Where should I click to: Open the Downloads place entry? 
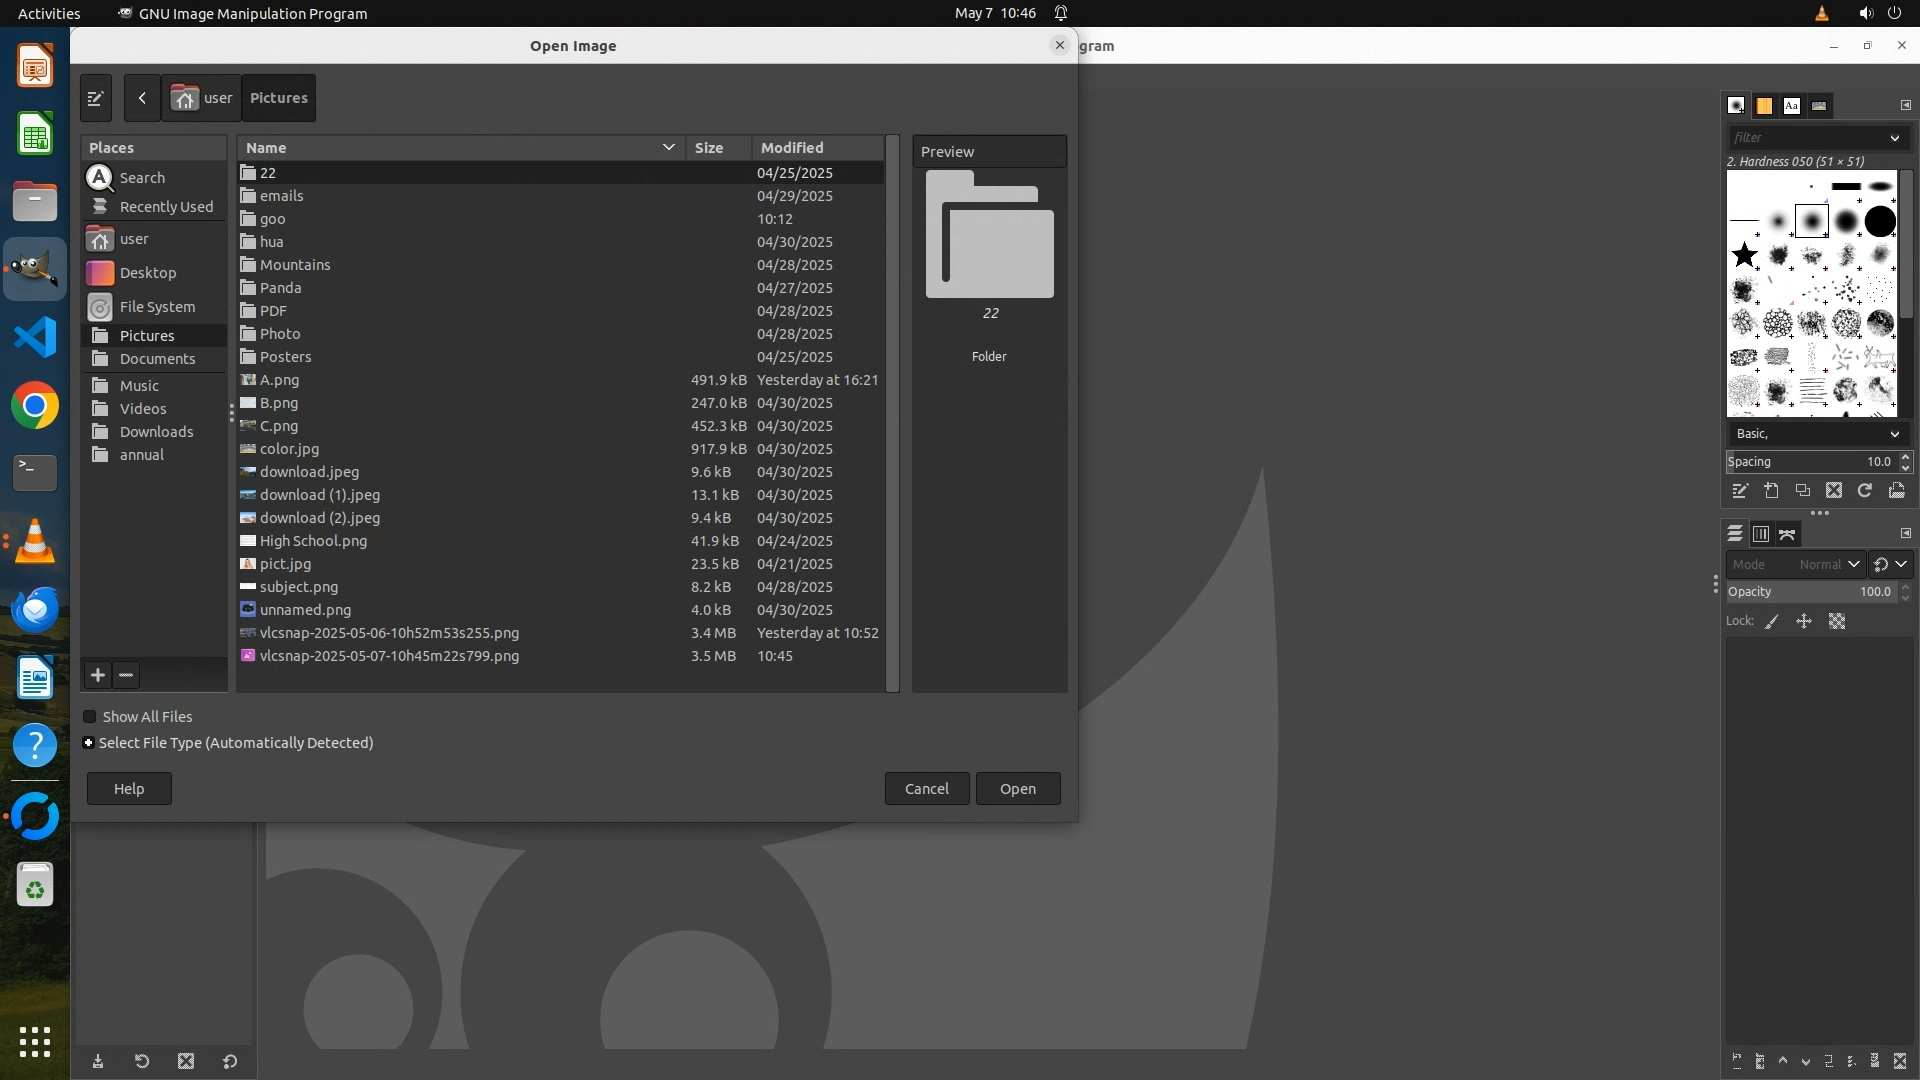[x=156, y=432]
